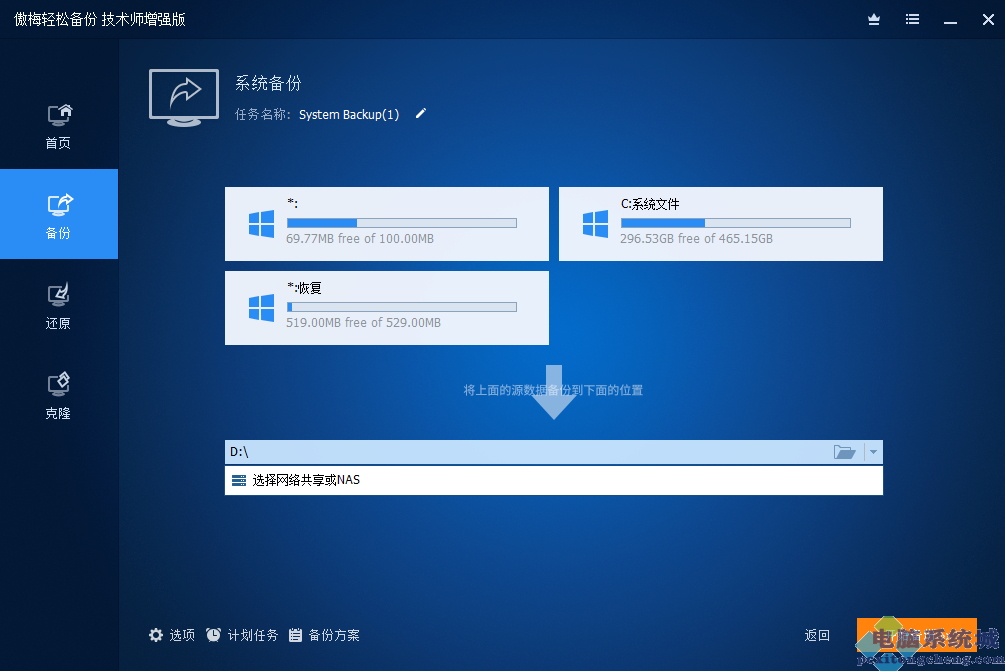Select the *: 100.00MB system partition card

(386, 224)
